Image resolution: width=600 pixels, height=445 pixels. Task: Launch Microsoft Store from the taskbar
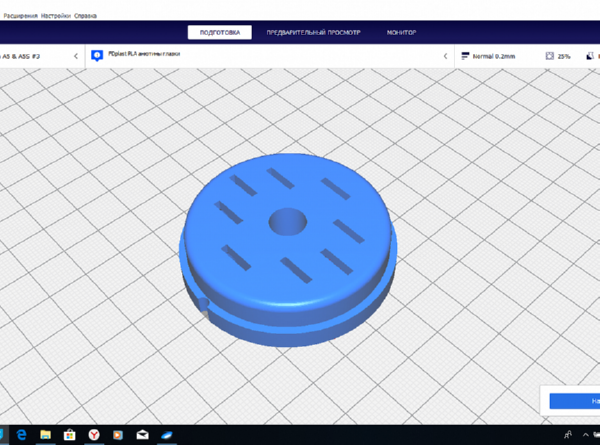[70, 435]
